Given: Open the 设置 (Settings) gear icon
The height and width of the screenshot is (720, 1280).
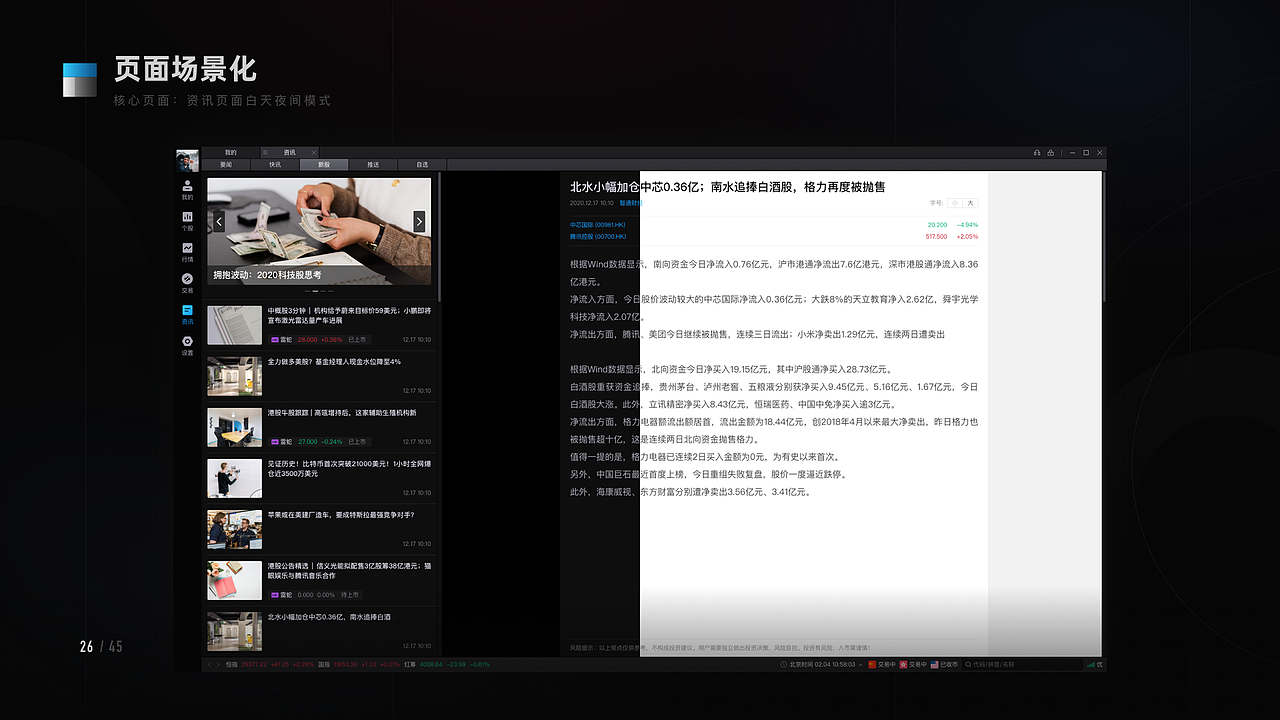Looking at the screenshot, I should pyautogui.click(x=187, y=346).
